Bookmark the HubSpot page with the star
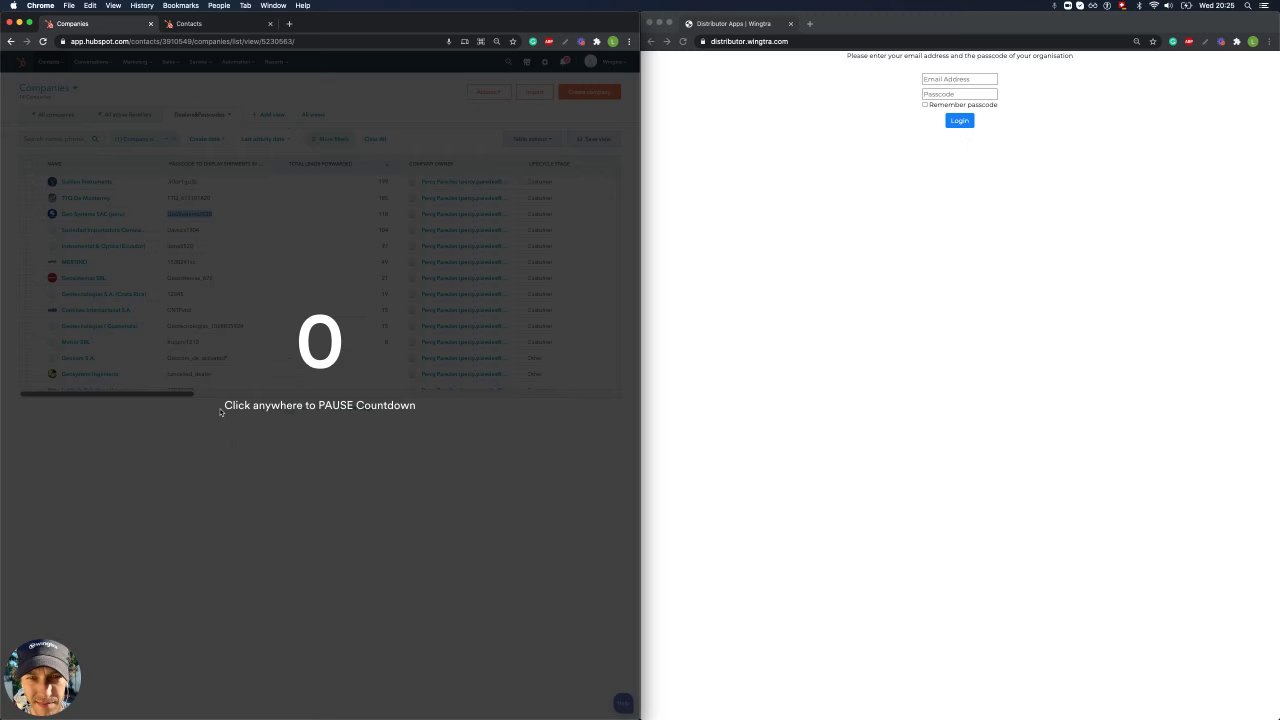 point(512,41)
